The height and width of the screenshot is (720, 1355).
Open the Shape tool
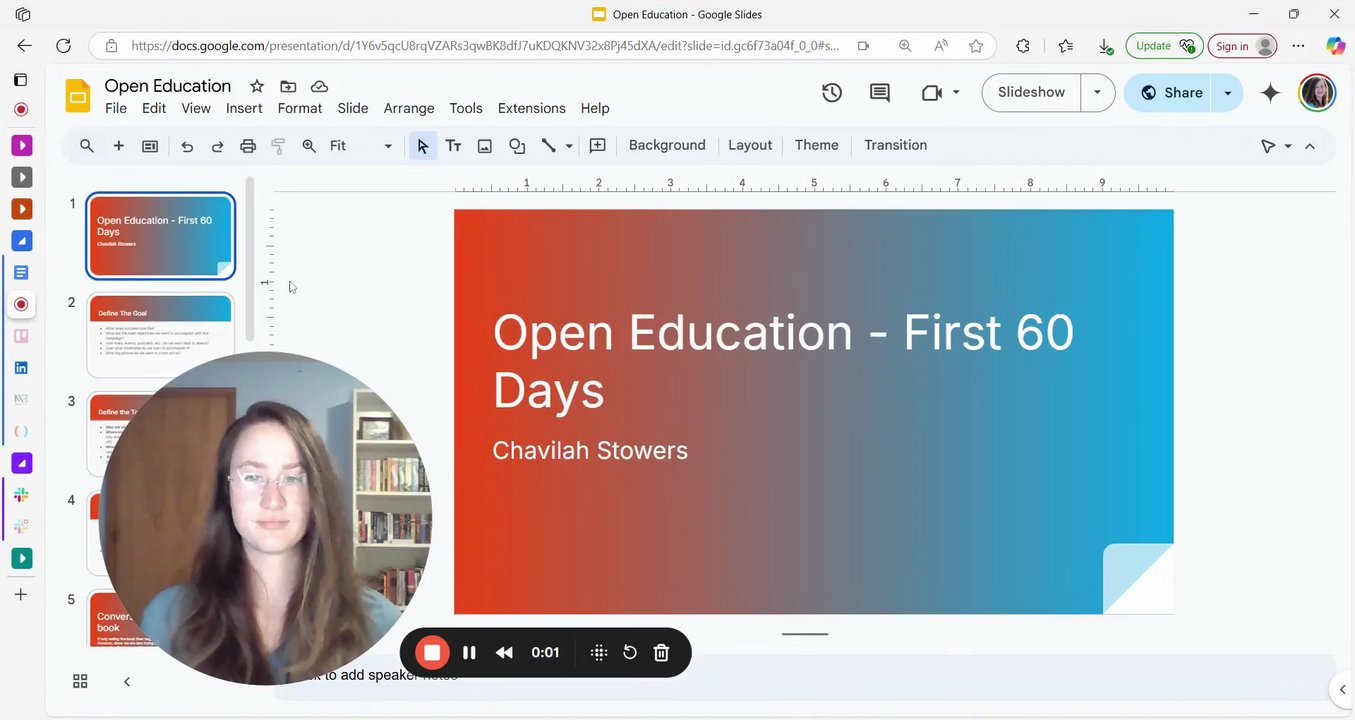(517, 146)
